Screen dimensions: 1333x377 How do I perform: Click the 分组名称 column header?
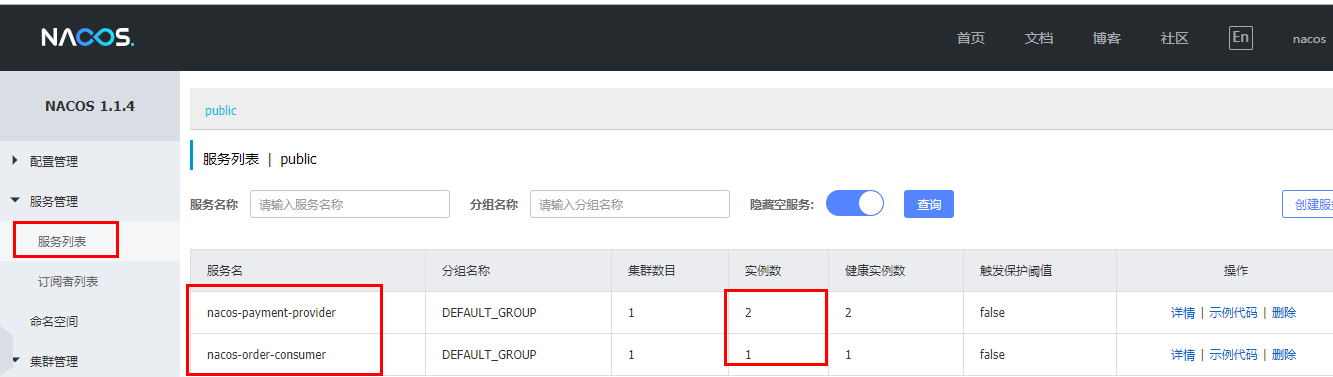click(x=466, y=271)
